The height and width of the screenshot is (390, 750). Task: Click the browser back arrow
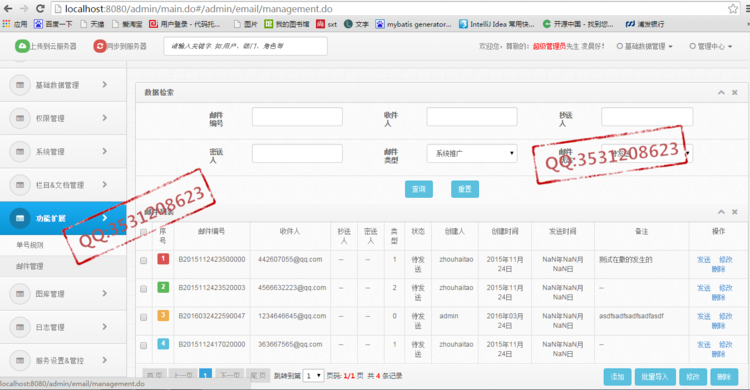[8, 9]
